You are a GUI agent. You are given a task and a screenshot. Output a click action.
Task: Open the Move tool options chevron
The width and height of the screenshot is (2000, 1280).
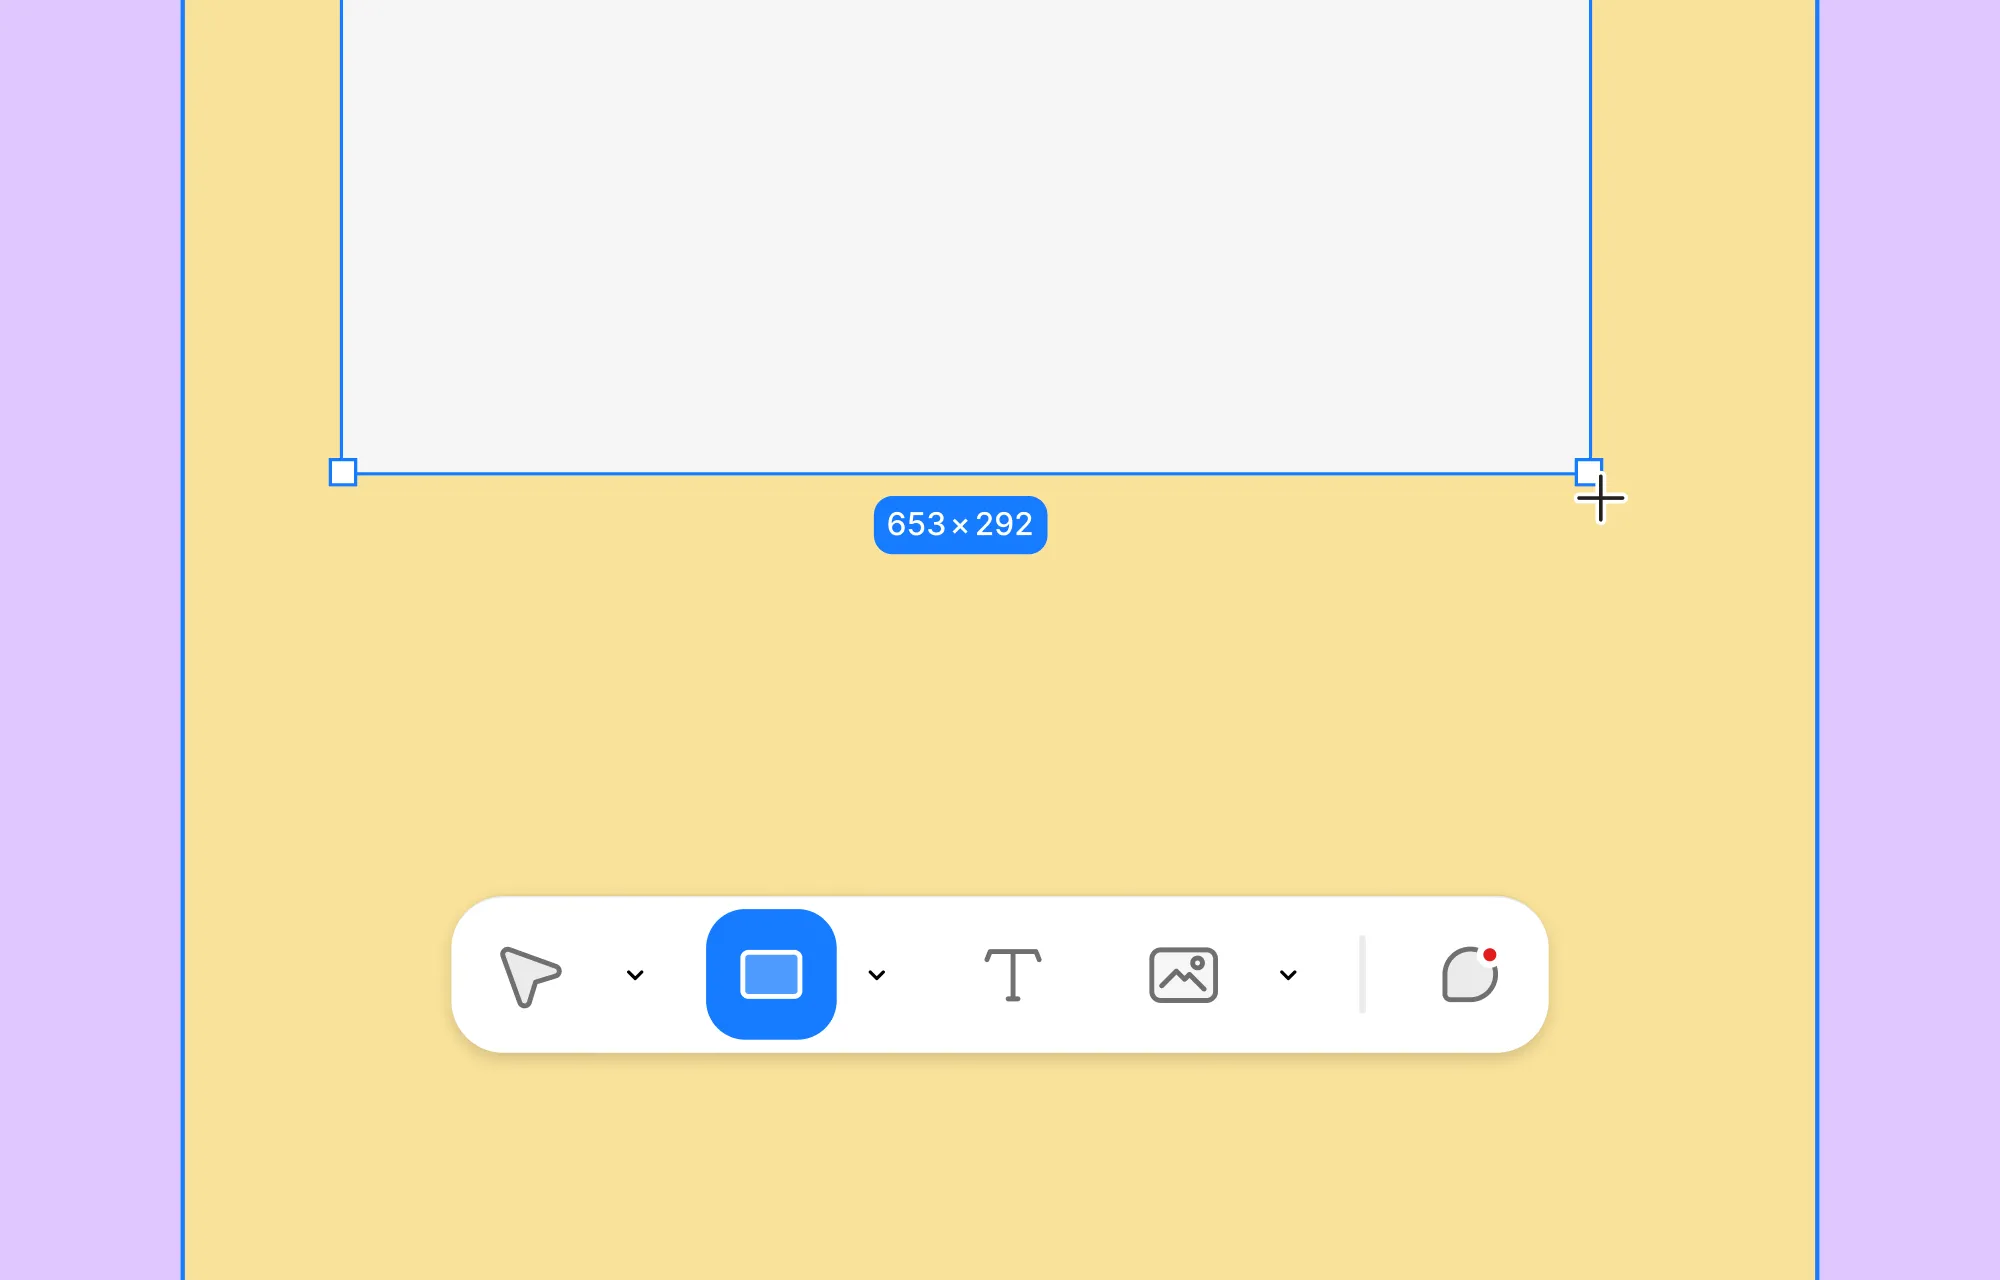tap(635, 975)
